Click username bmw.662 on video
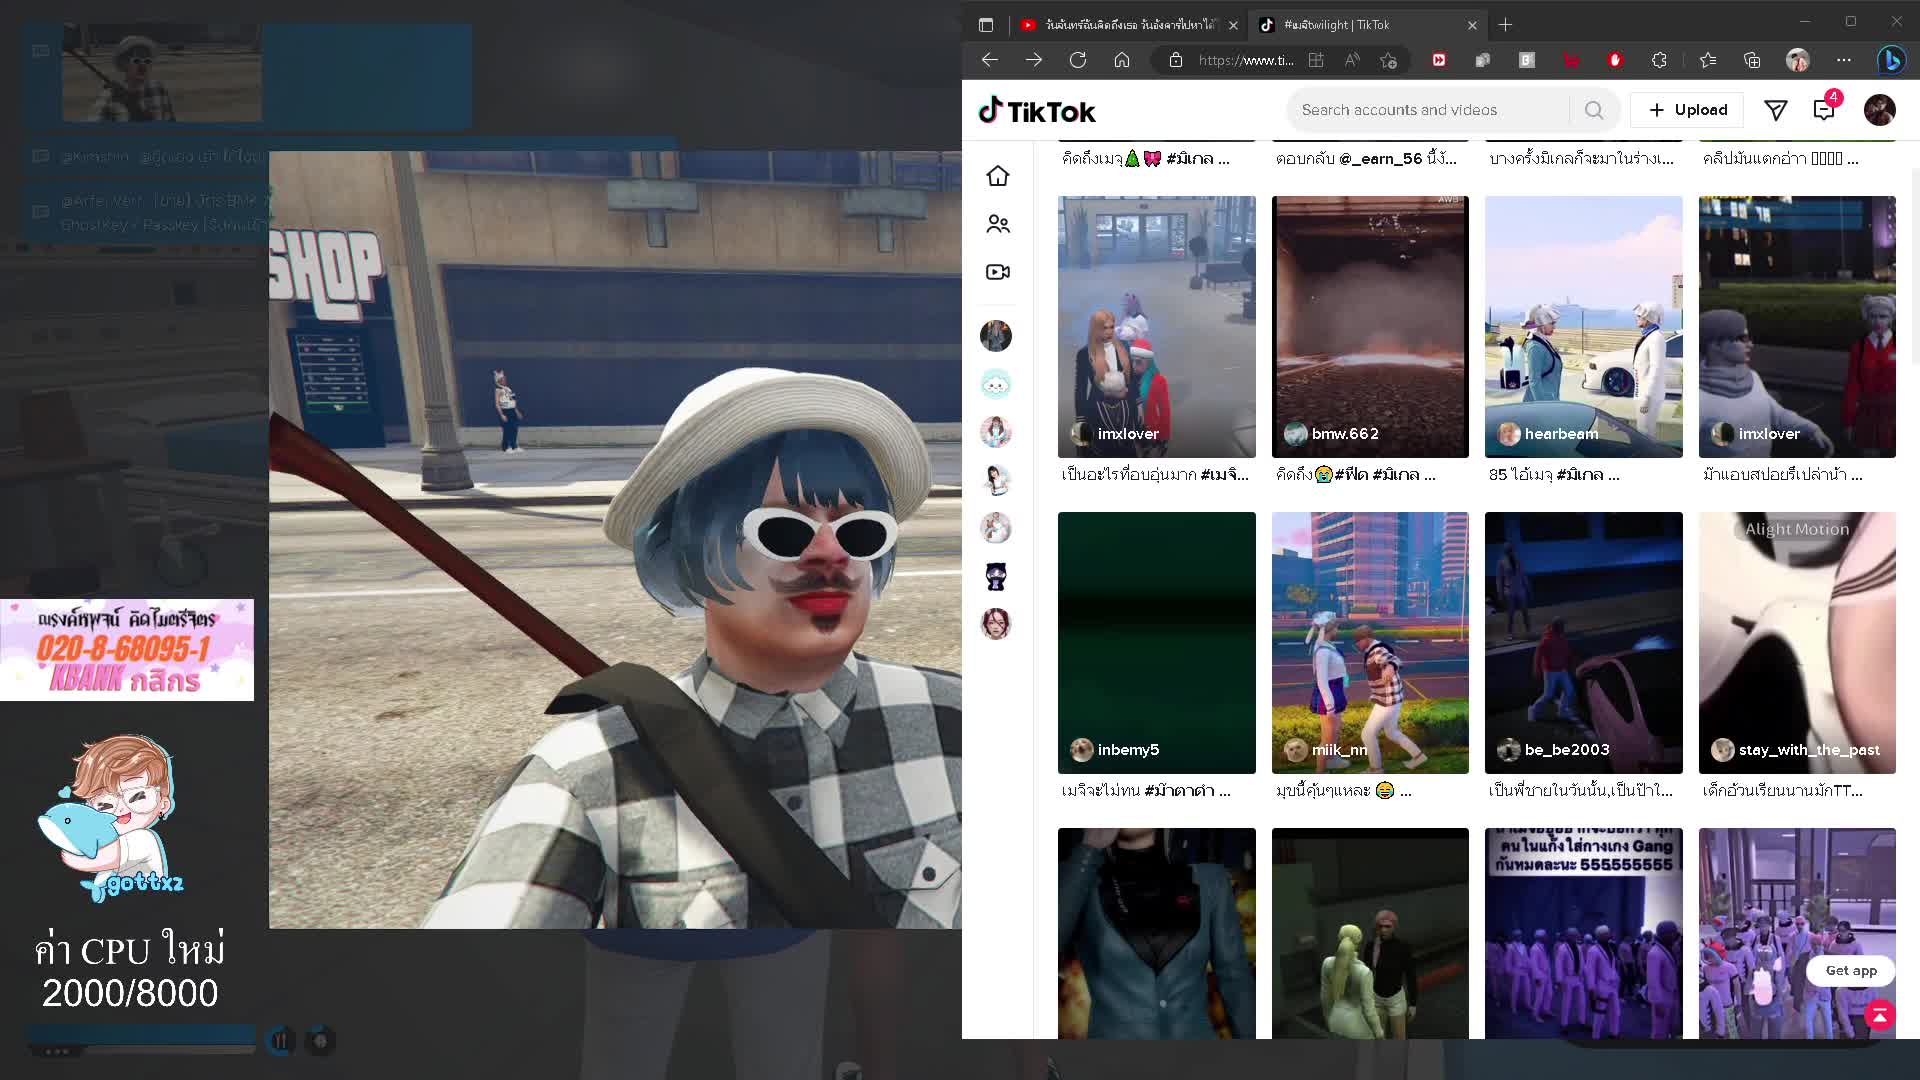 (x=1345, y=434)
